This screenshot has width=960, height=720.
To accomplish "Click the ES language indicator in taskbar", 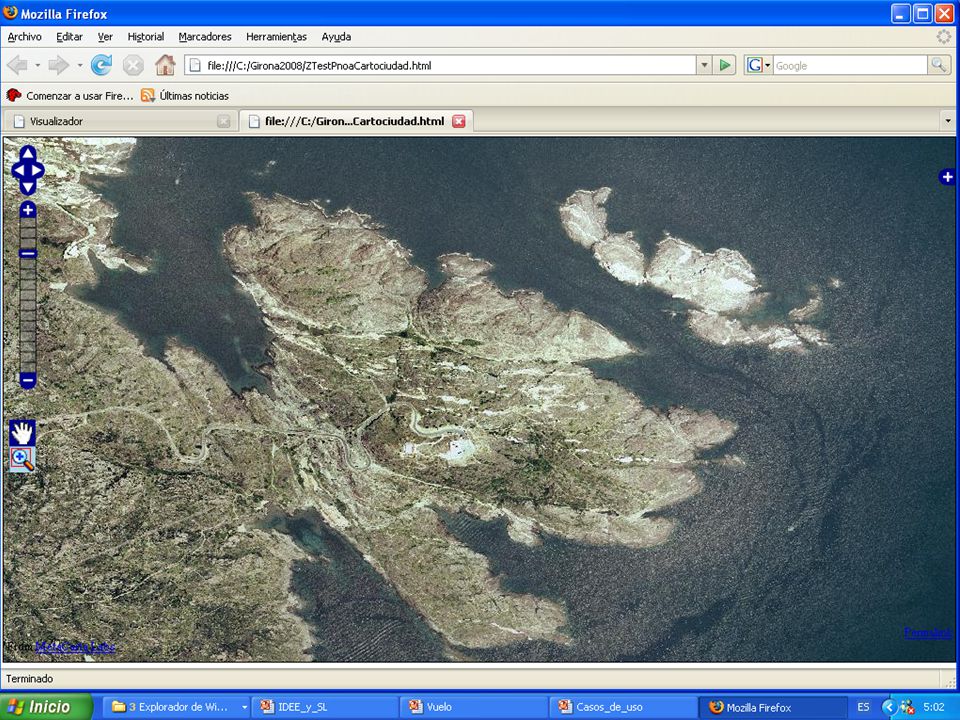I will coord(863,707).
